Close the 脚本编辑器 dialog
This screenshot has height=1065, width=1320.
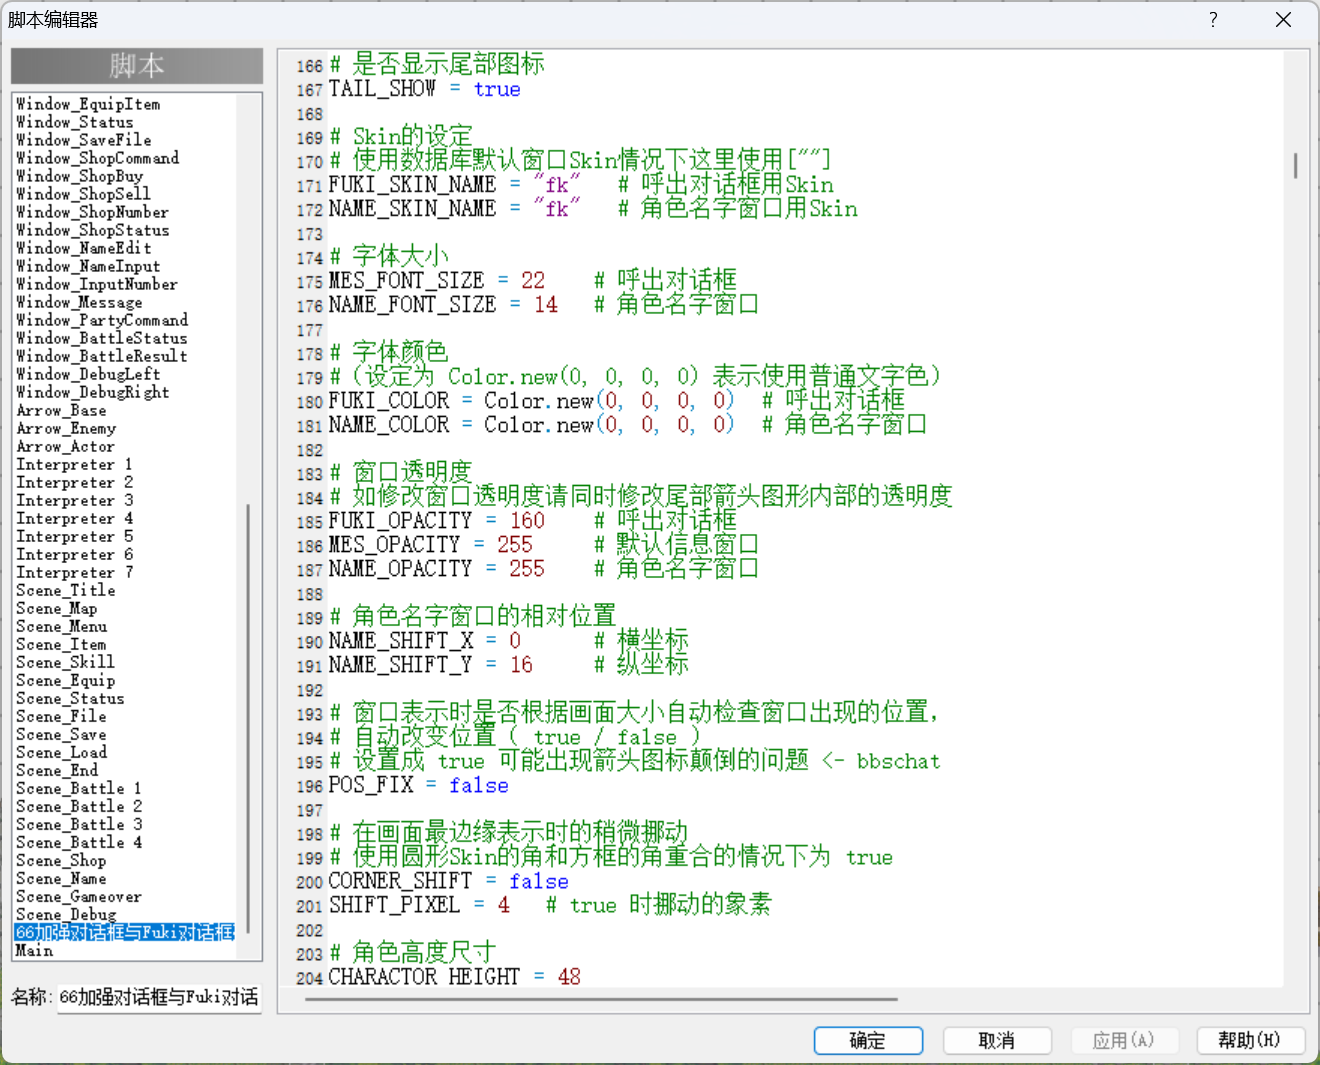coord(1283,20)
